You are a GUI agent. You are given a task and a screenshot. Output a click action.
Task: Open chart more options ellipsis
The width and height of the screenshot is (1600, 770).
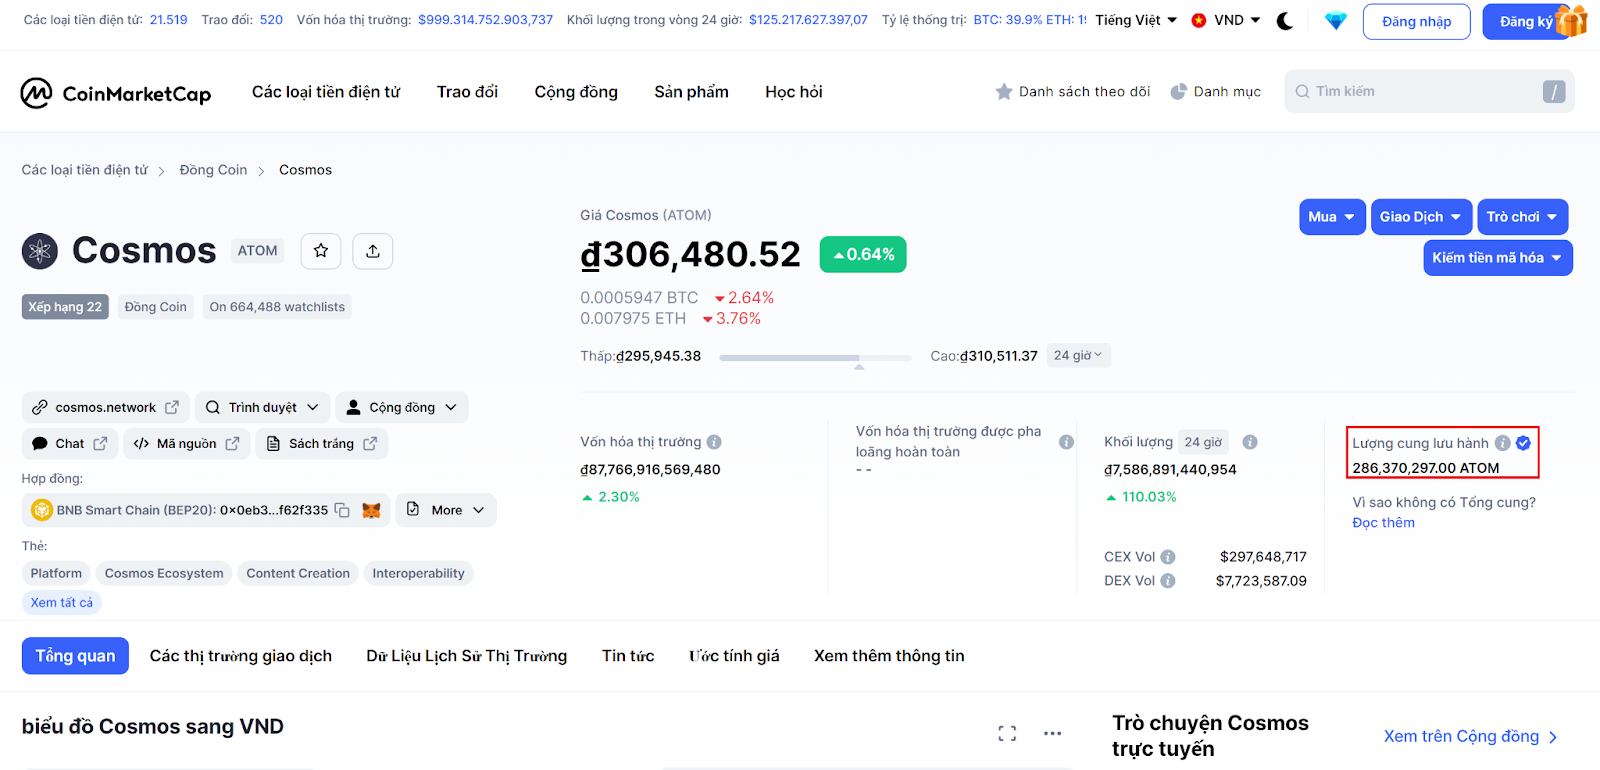coord(1053,734)
